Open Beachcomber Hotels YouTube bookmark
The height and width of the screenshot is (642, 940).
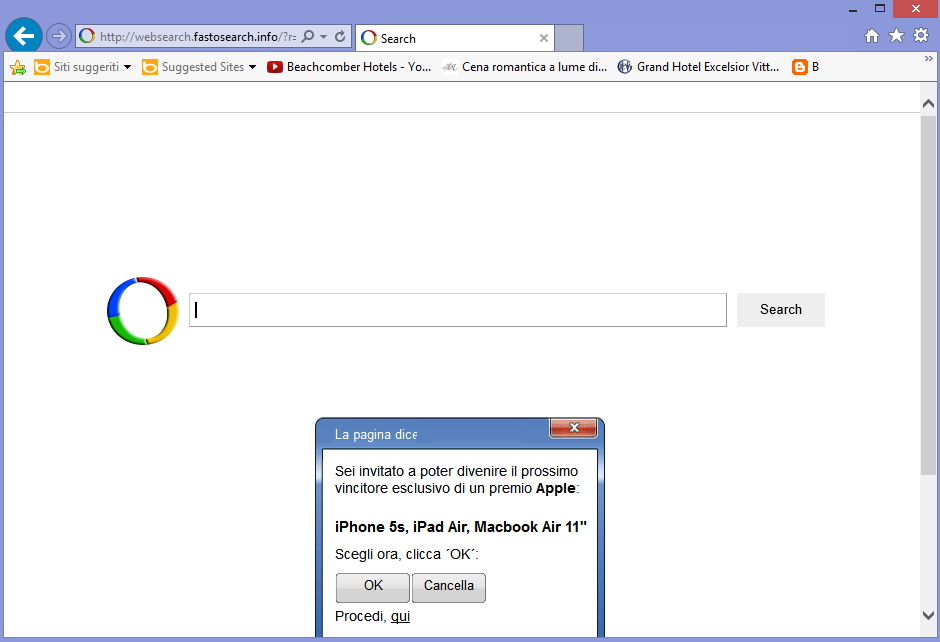point(349,67)
